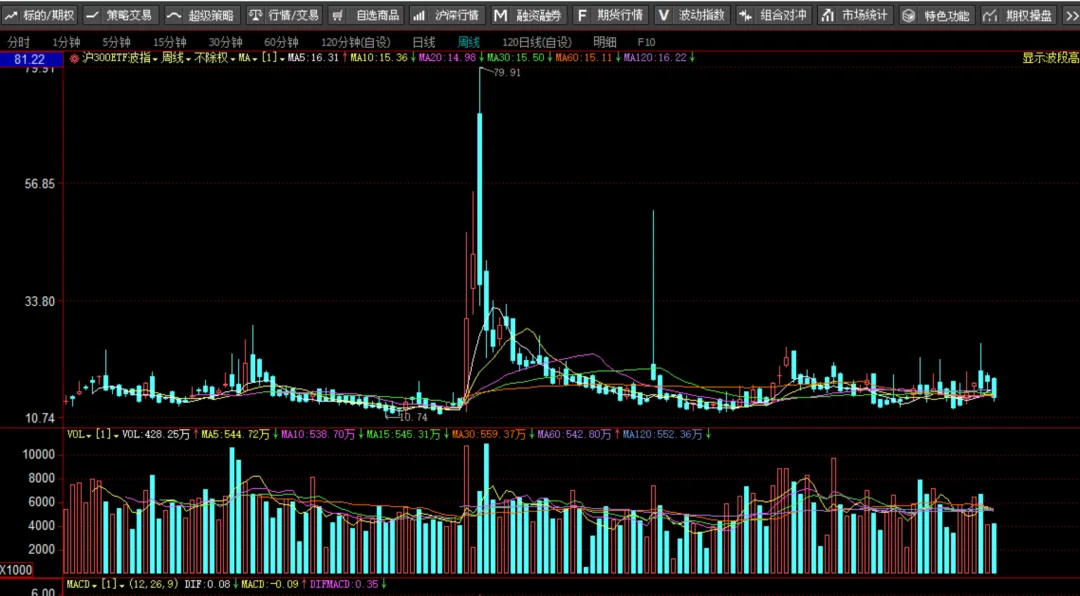Click the DIFMACD:0.35 value label

tap(344, 584)
